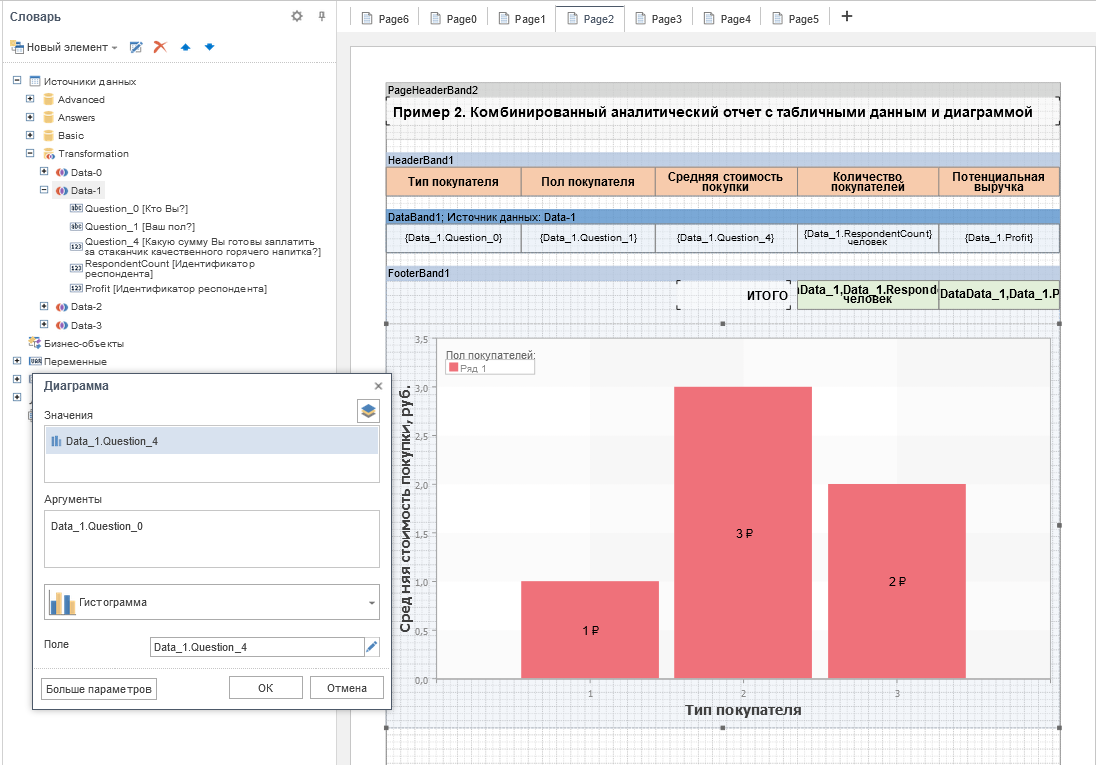
Task: Expand the Переменные tree node
Action: pos(17,361)
